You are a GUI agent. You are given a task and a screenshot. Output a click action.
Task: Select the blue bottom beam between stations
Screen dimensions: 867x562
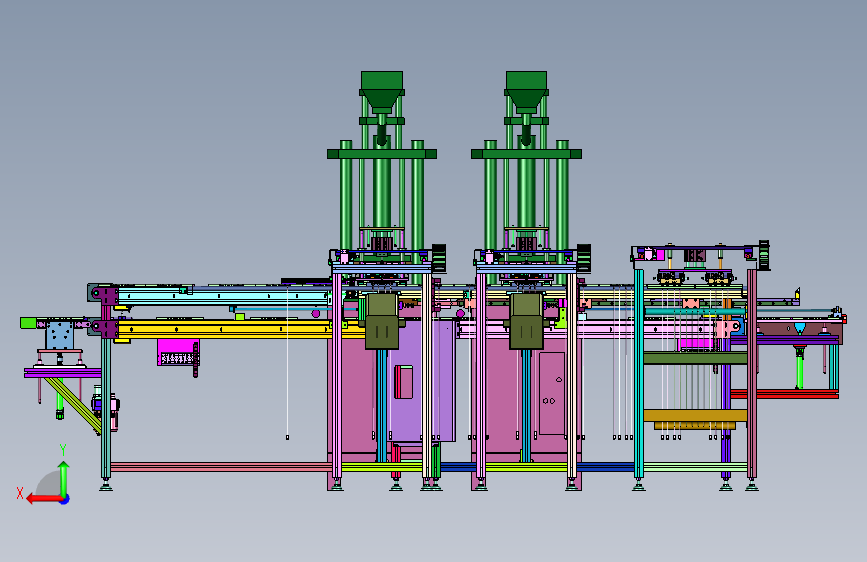(457, 467)
